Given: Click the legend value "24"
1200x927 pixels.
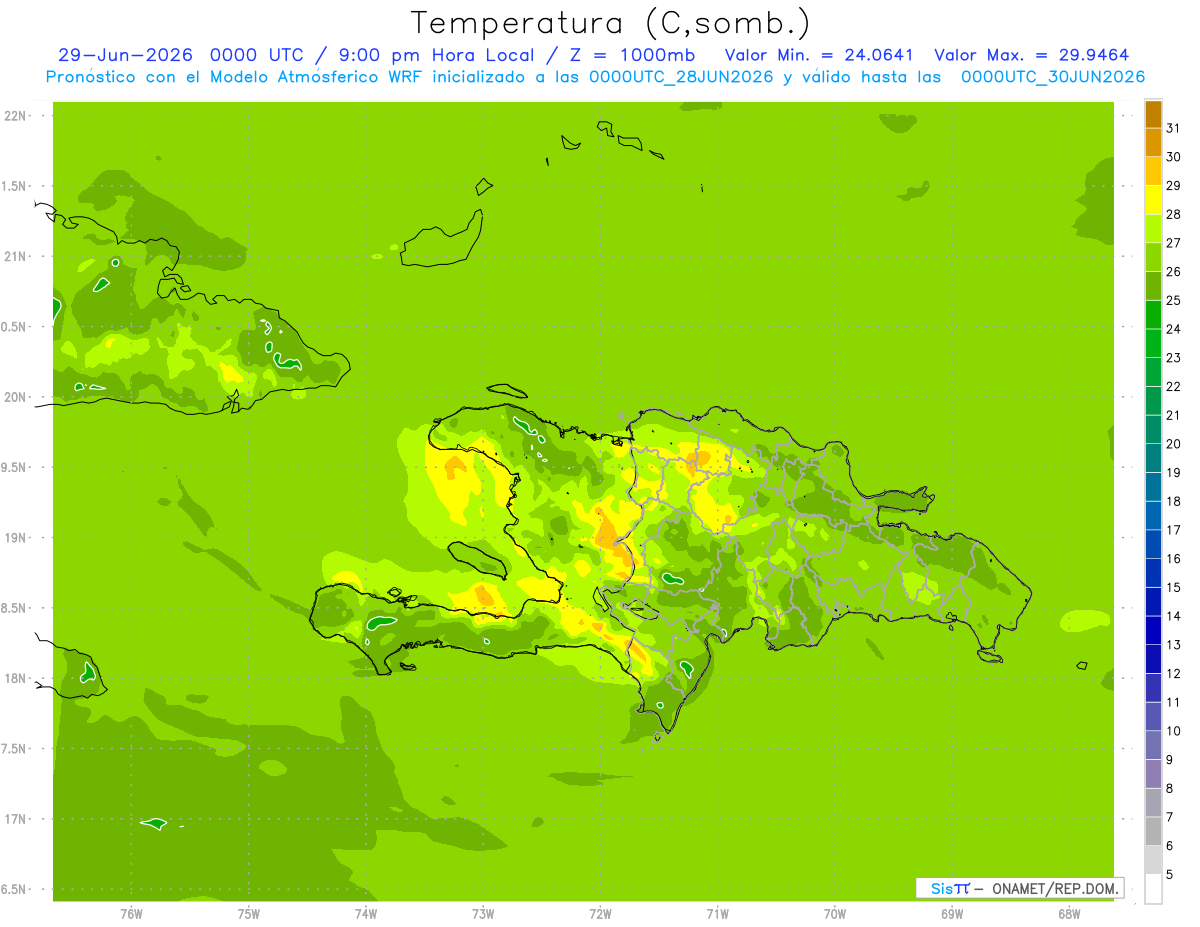Looking at the screenshot, I should (x=1173, y=329).
